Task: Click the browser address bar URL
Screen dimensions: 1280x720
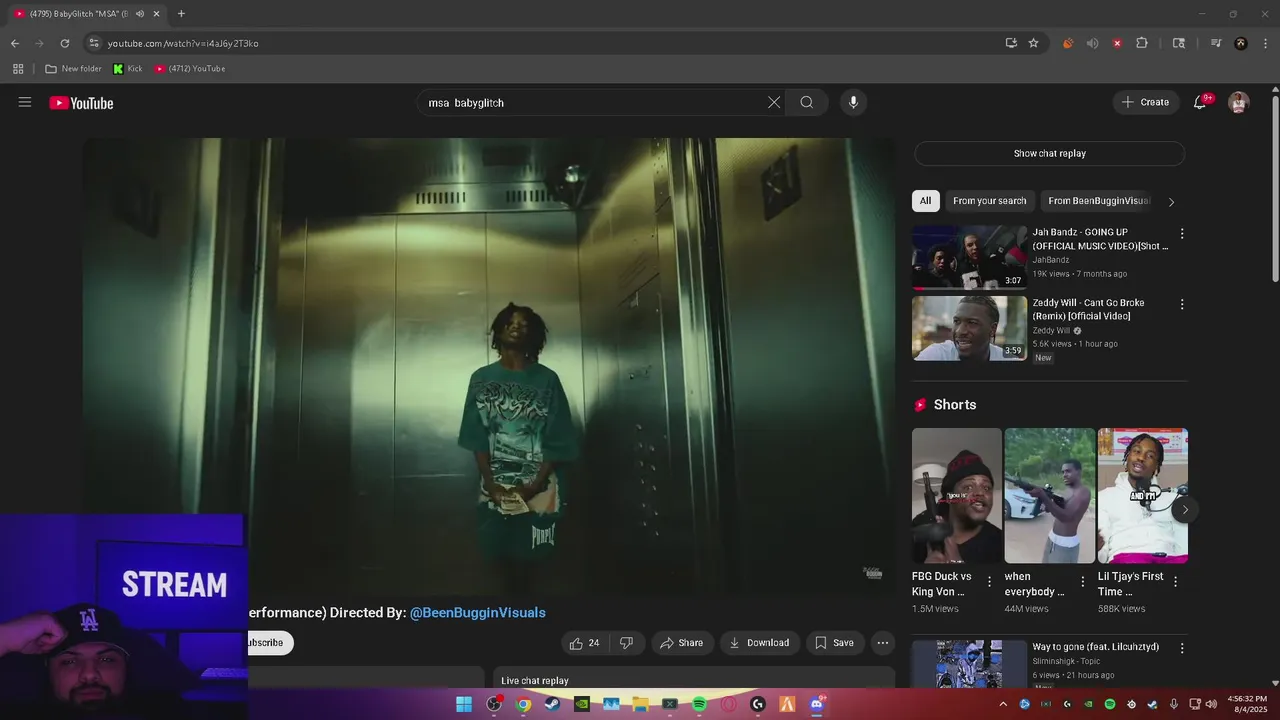Action: coord(183,43)
